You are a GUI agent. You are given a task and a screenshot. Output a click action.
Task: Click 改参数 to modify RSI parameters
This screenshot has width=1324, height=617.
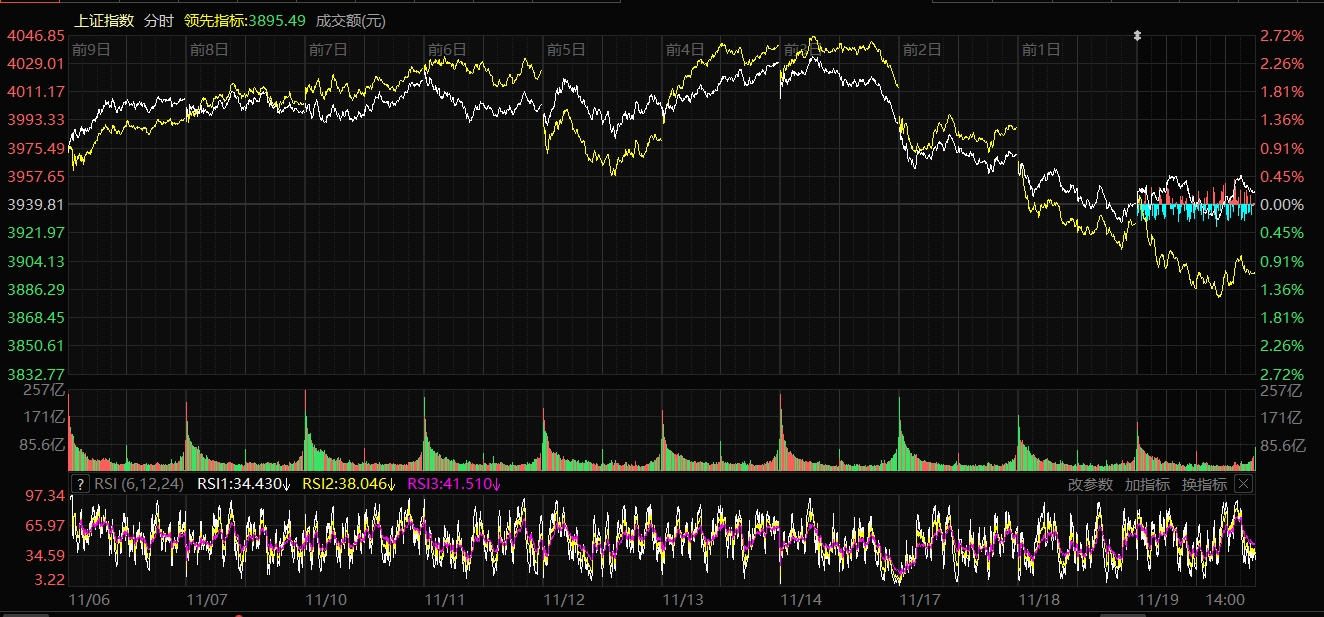pos(1090,485)
